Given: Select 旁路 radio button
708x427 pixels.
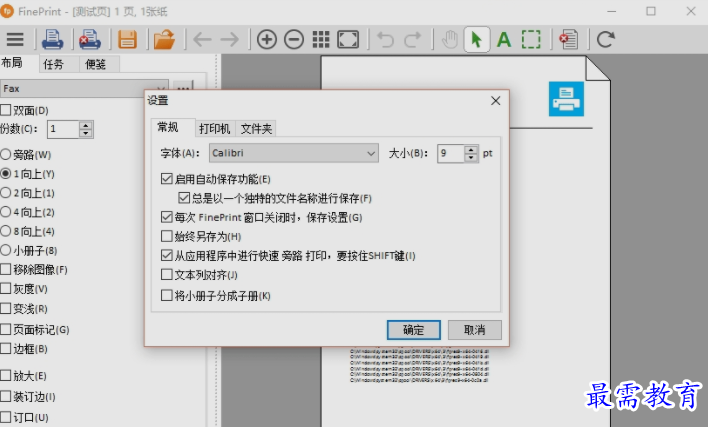Looking at the screenshot, I should (5, 154).
